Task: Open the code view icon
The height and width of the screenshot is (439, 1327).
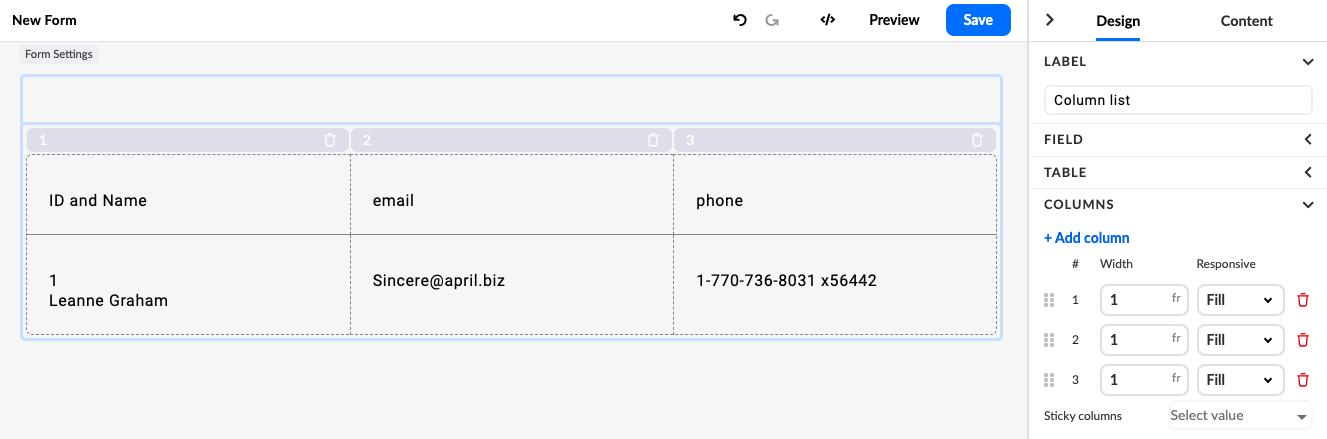Action: (x=827, y=20)
